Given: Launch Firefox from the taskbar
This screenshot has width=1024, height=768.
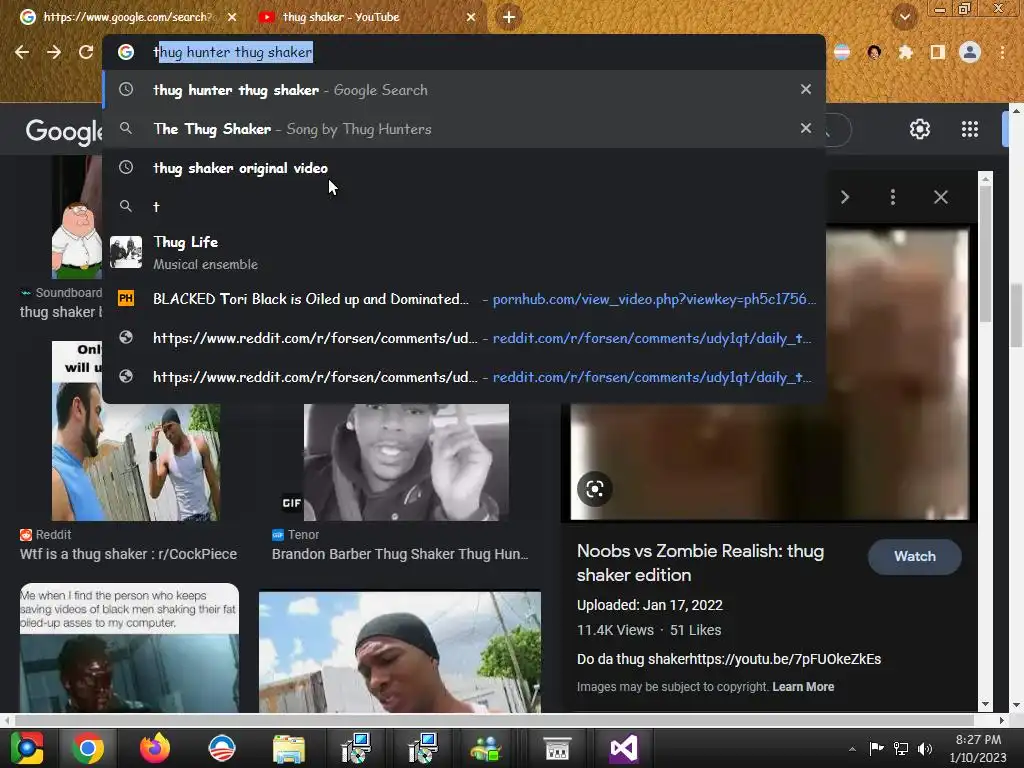Looking at the screenshot, I should [x=155, y=748].
